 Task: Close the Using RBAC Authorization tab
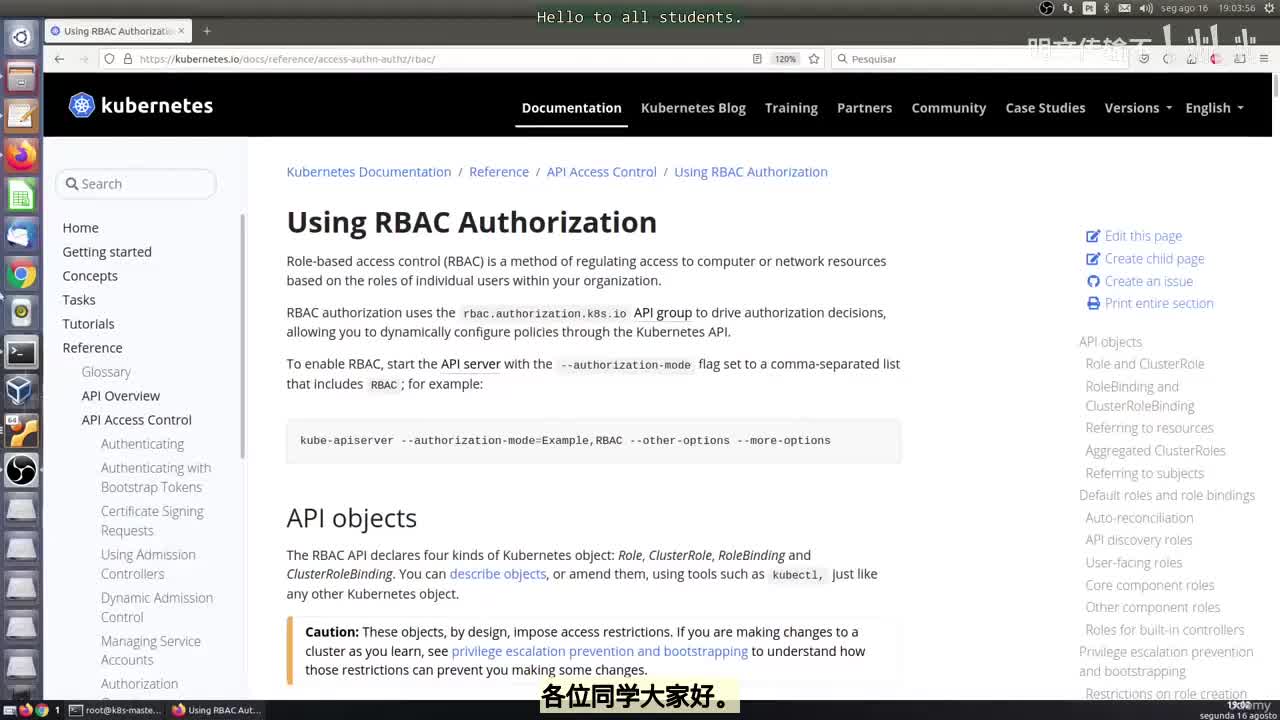point(181,31)
